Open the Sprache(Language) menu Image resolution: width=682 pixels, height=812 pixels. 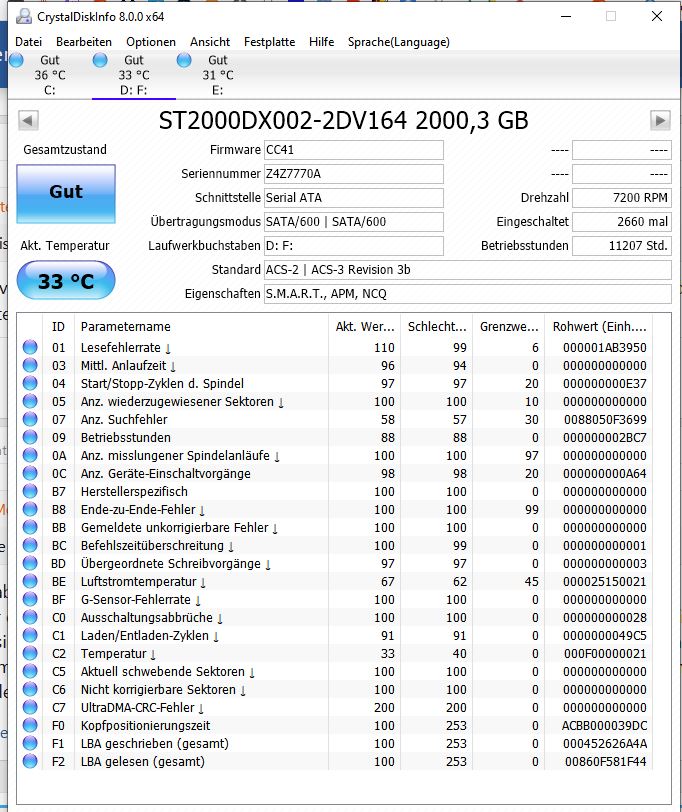(x=398, y=42)
